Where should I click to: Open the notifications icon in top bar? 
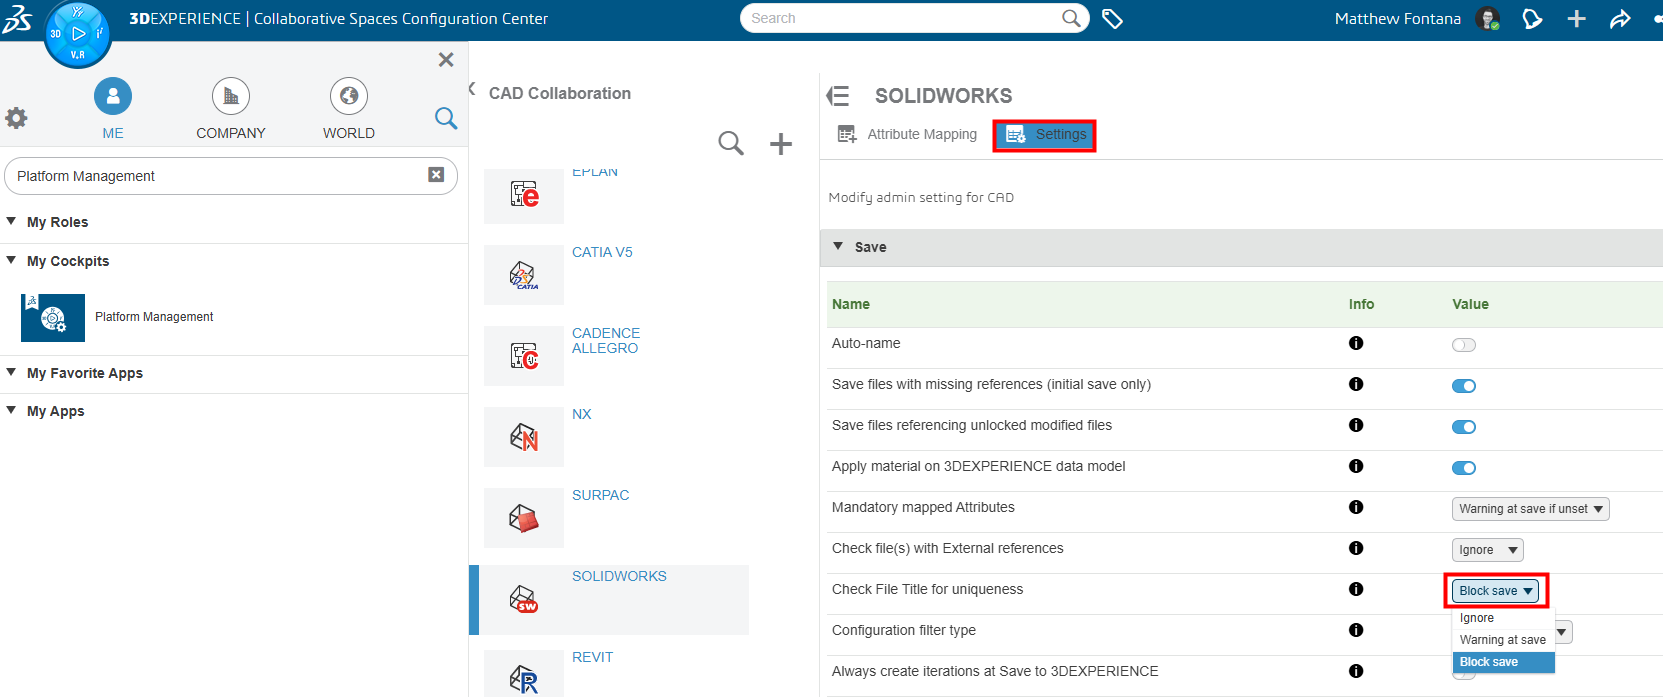[1531, 18]
